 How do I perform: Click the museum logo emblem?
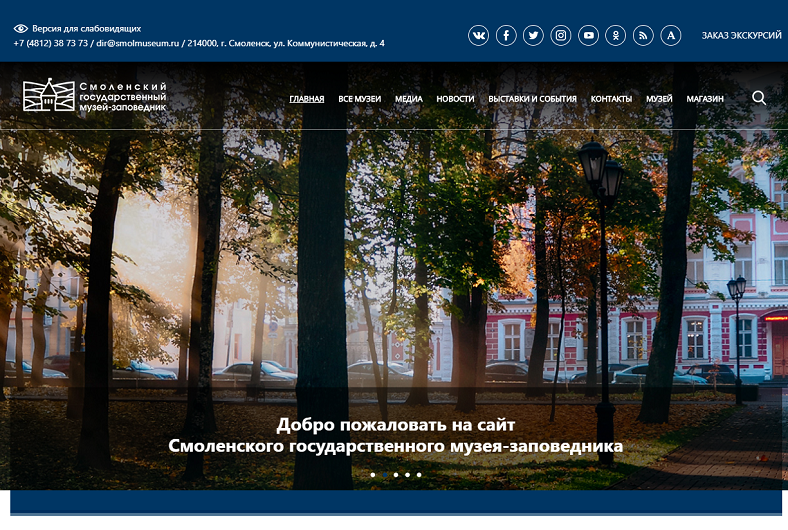coord(48,94)
